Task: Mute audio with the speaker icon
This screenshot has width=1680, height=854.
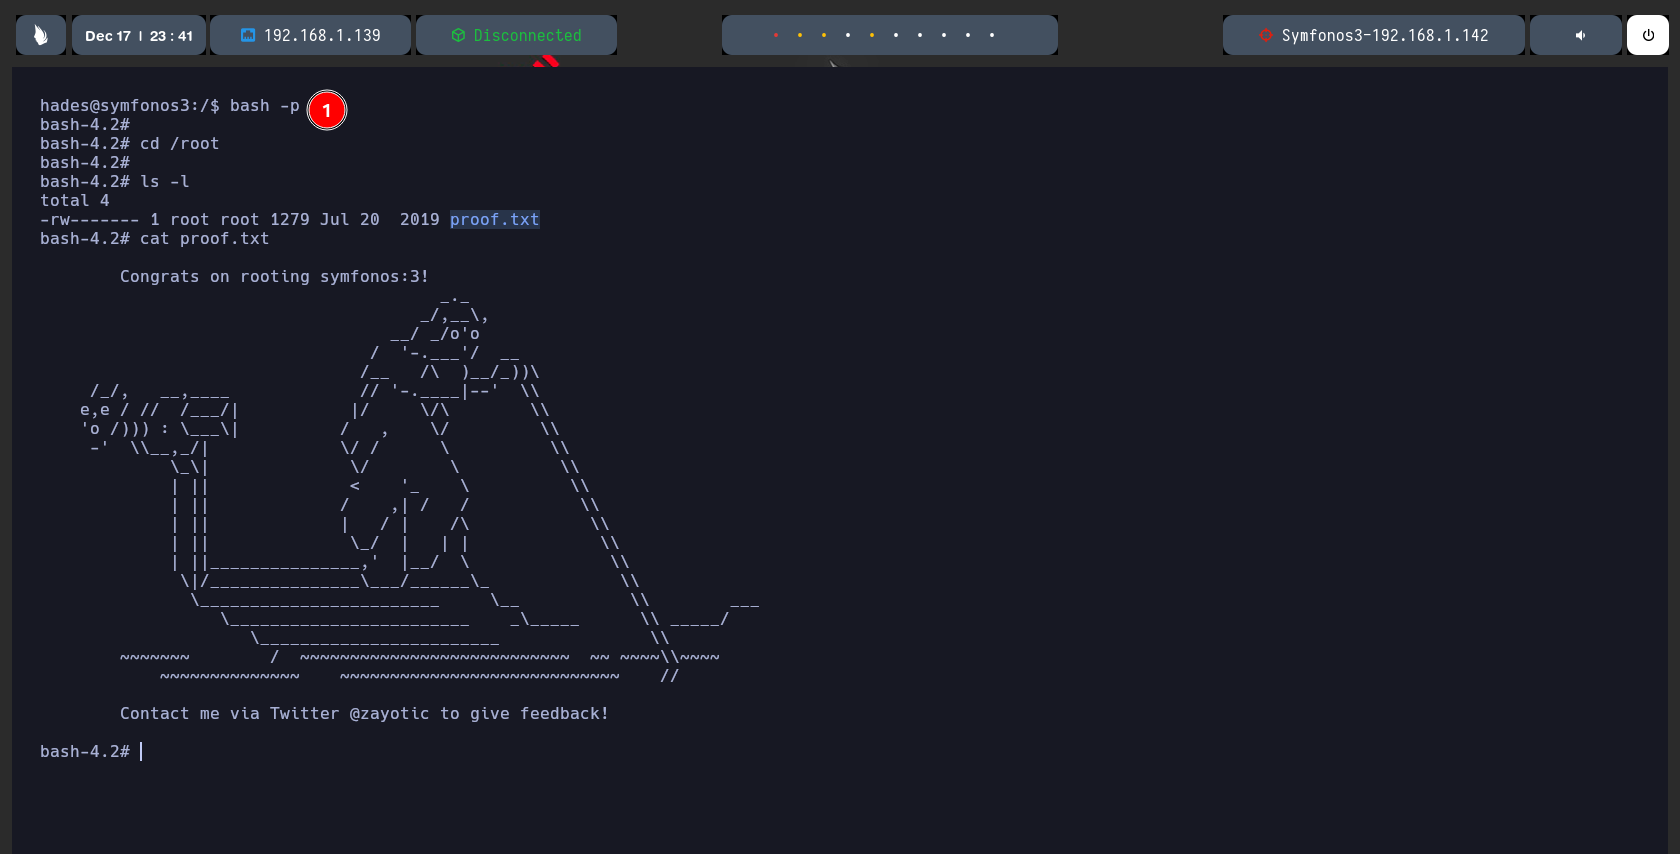Action: (x=1580, y=35)
